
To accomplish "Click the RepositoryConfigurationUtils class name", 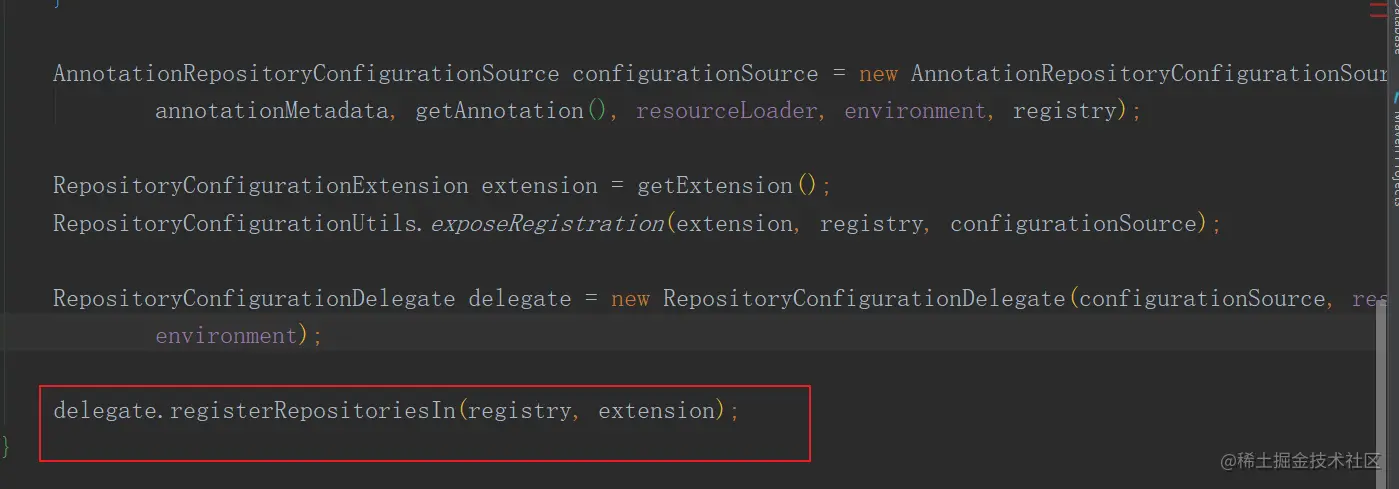I will coord(237,224).
